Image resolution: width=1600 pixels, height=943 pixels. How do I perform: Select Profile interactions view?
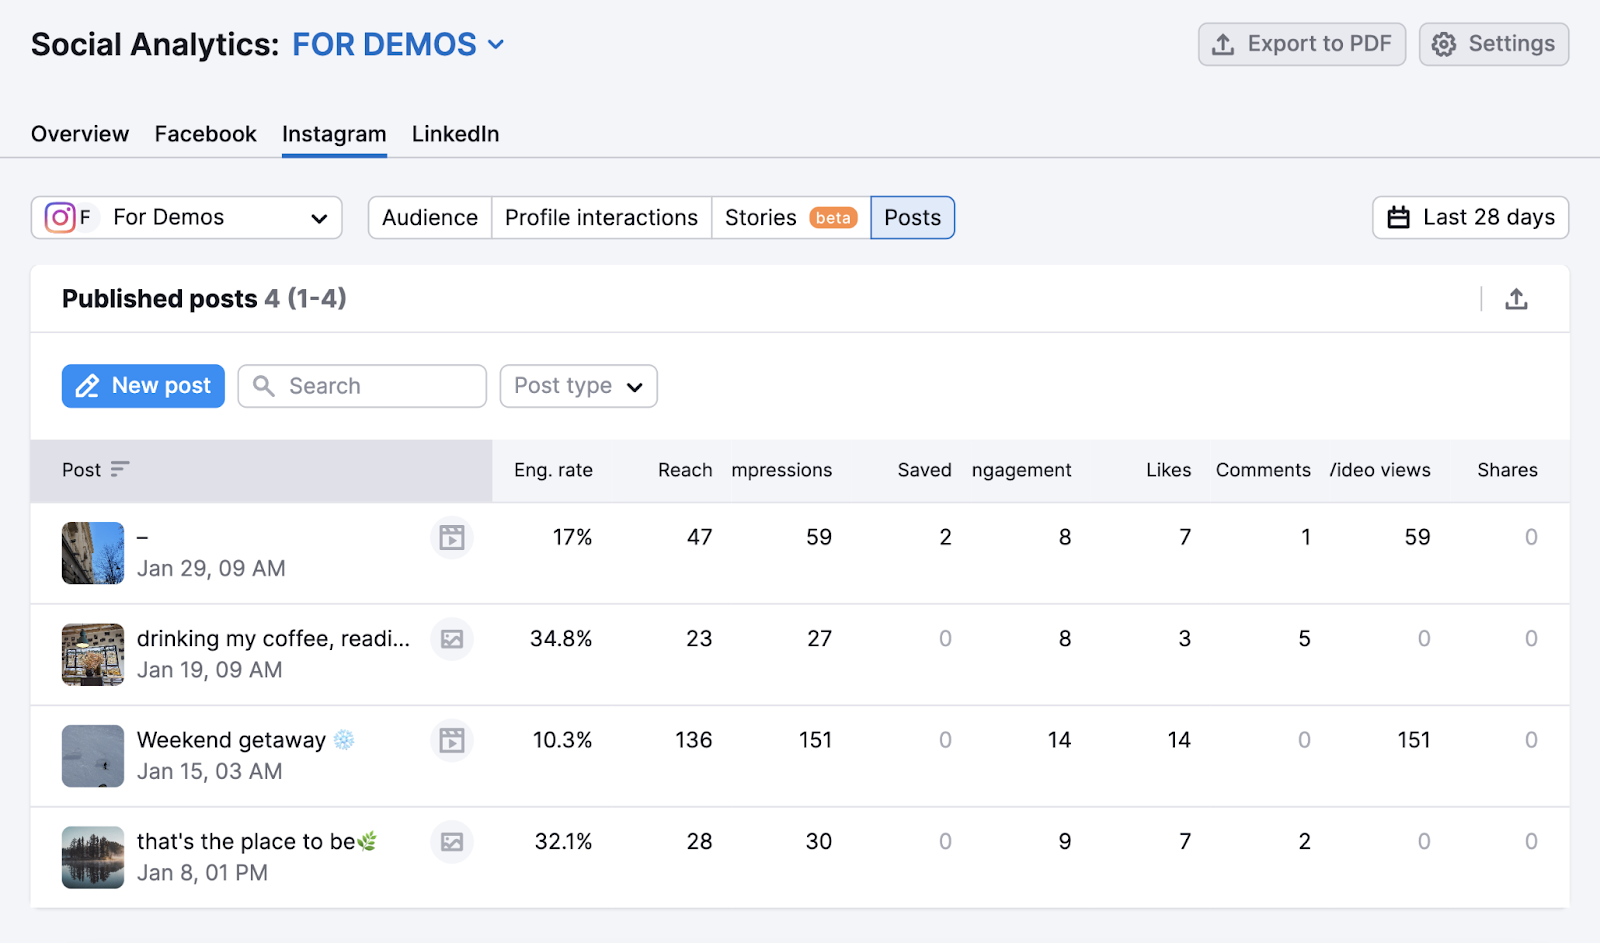(x=601, y=217)
